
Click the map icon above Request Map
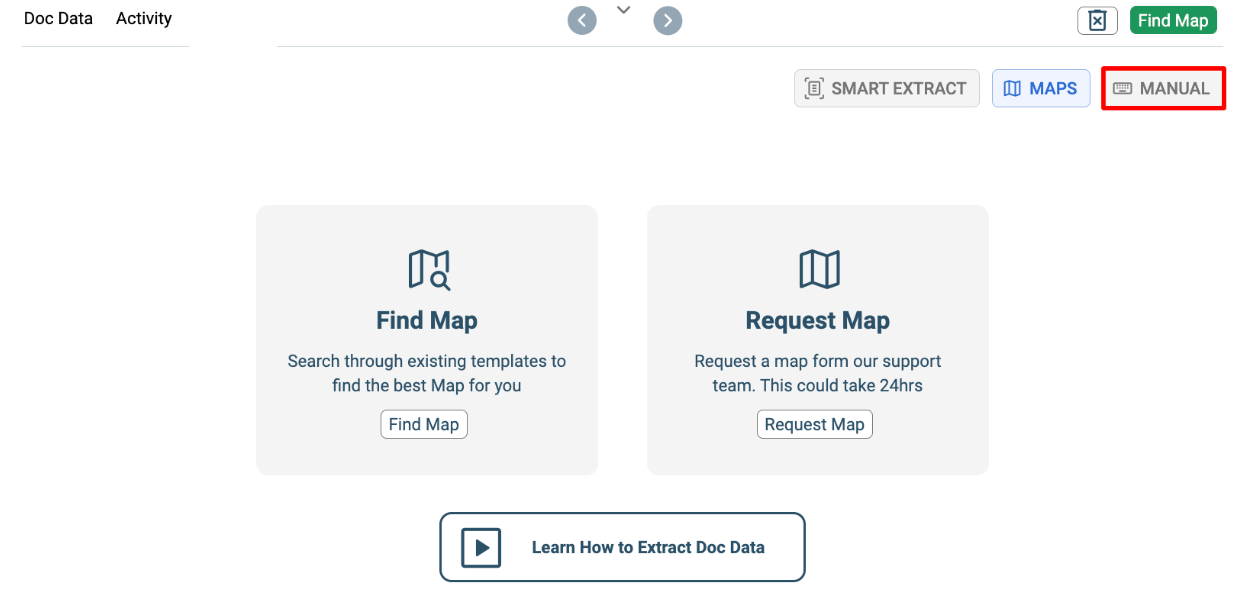tap(819, 269)
